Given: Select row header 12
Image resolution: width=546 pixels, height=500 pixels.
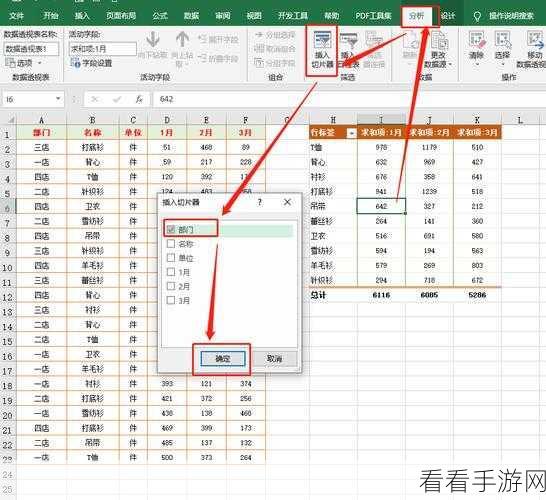Looking at the screenshot, I should (x=8, y=297).
